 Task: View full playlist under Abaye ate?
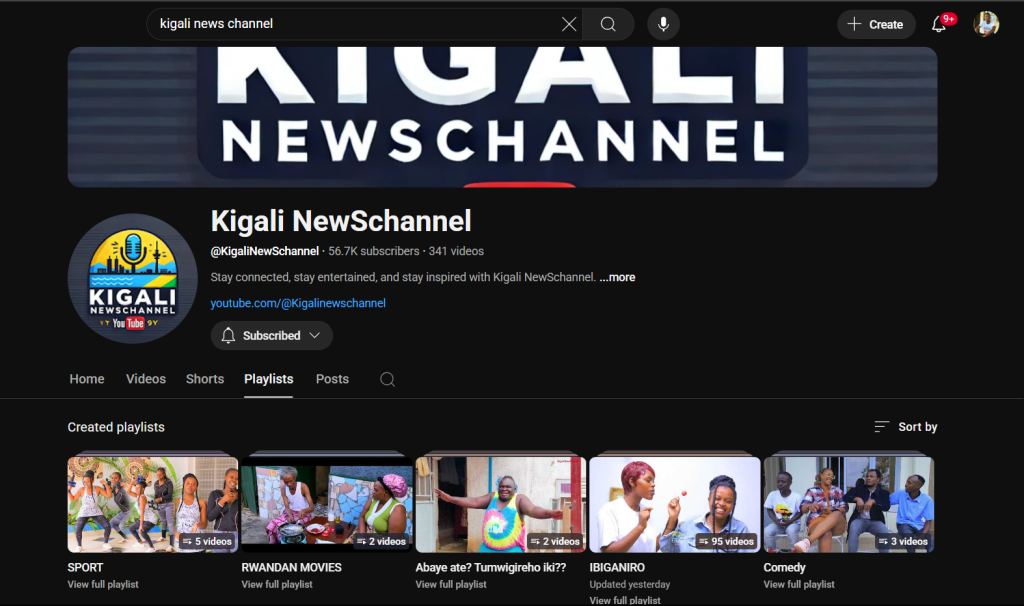tap(451, 584)
